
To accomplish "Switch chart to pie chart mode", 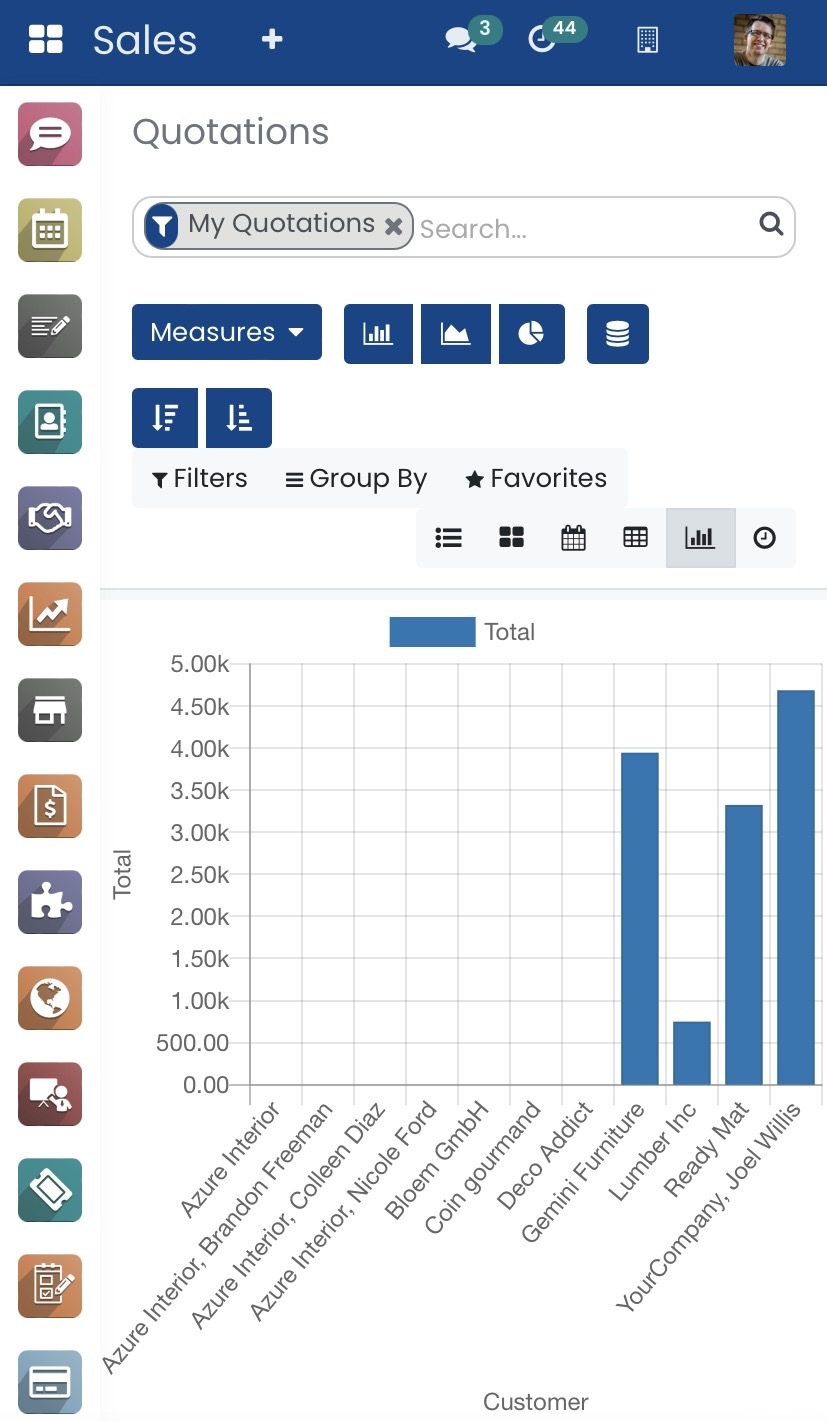I will [x=532, y=334].
